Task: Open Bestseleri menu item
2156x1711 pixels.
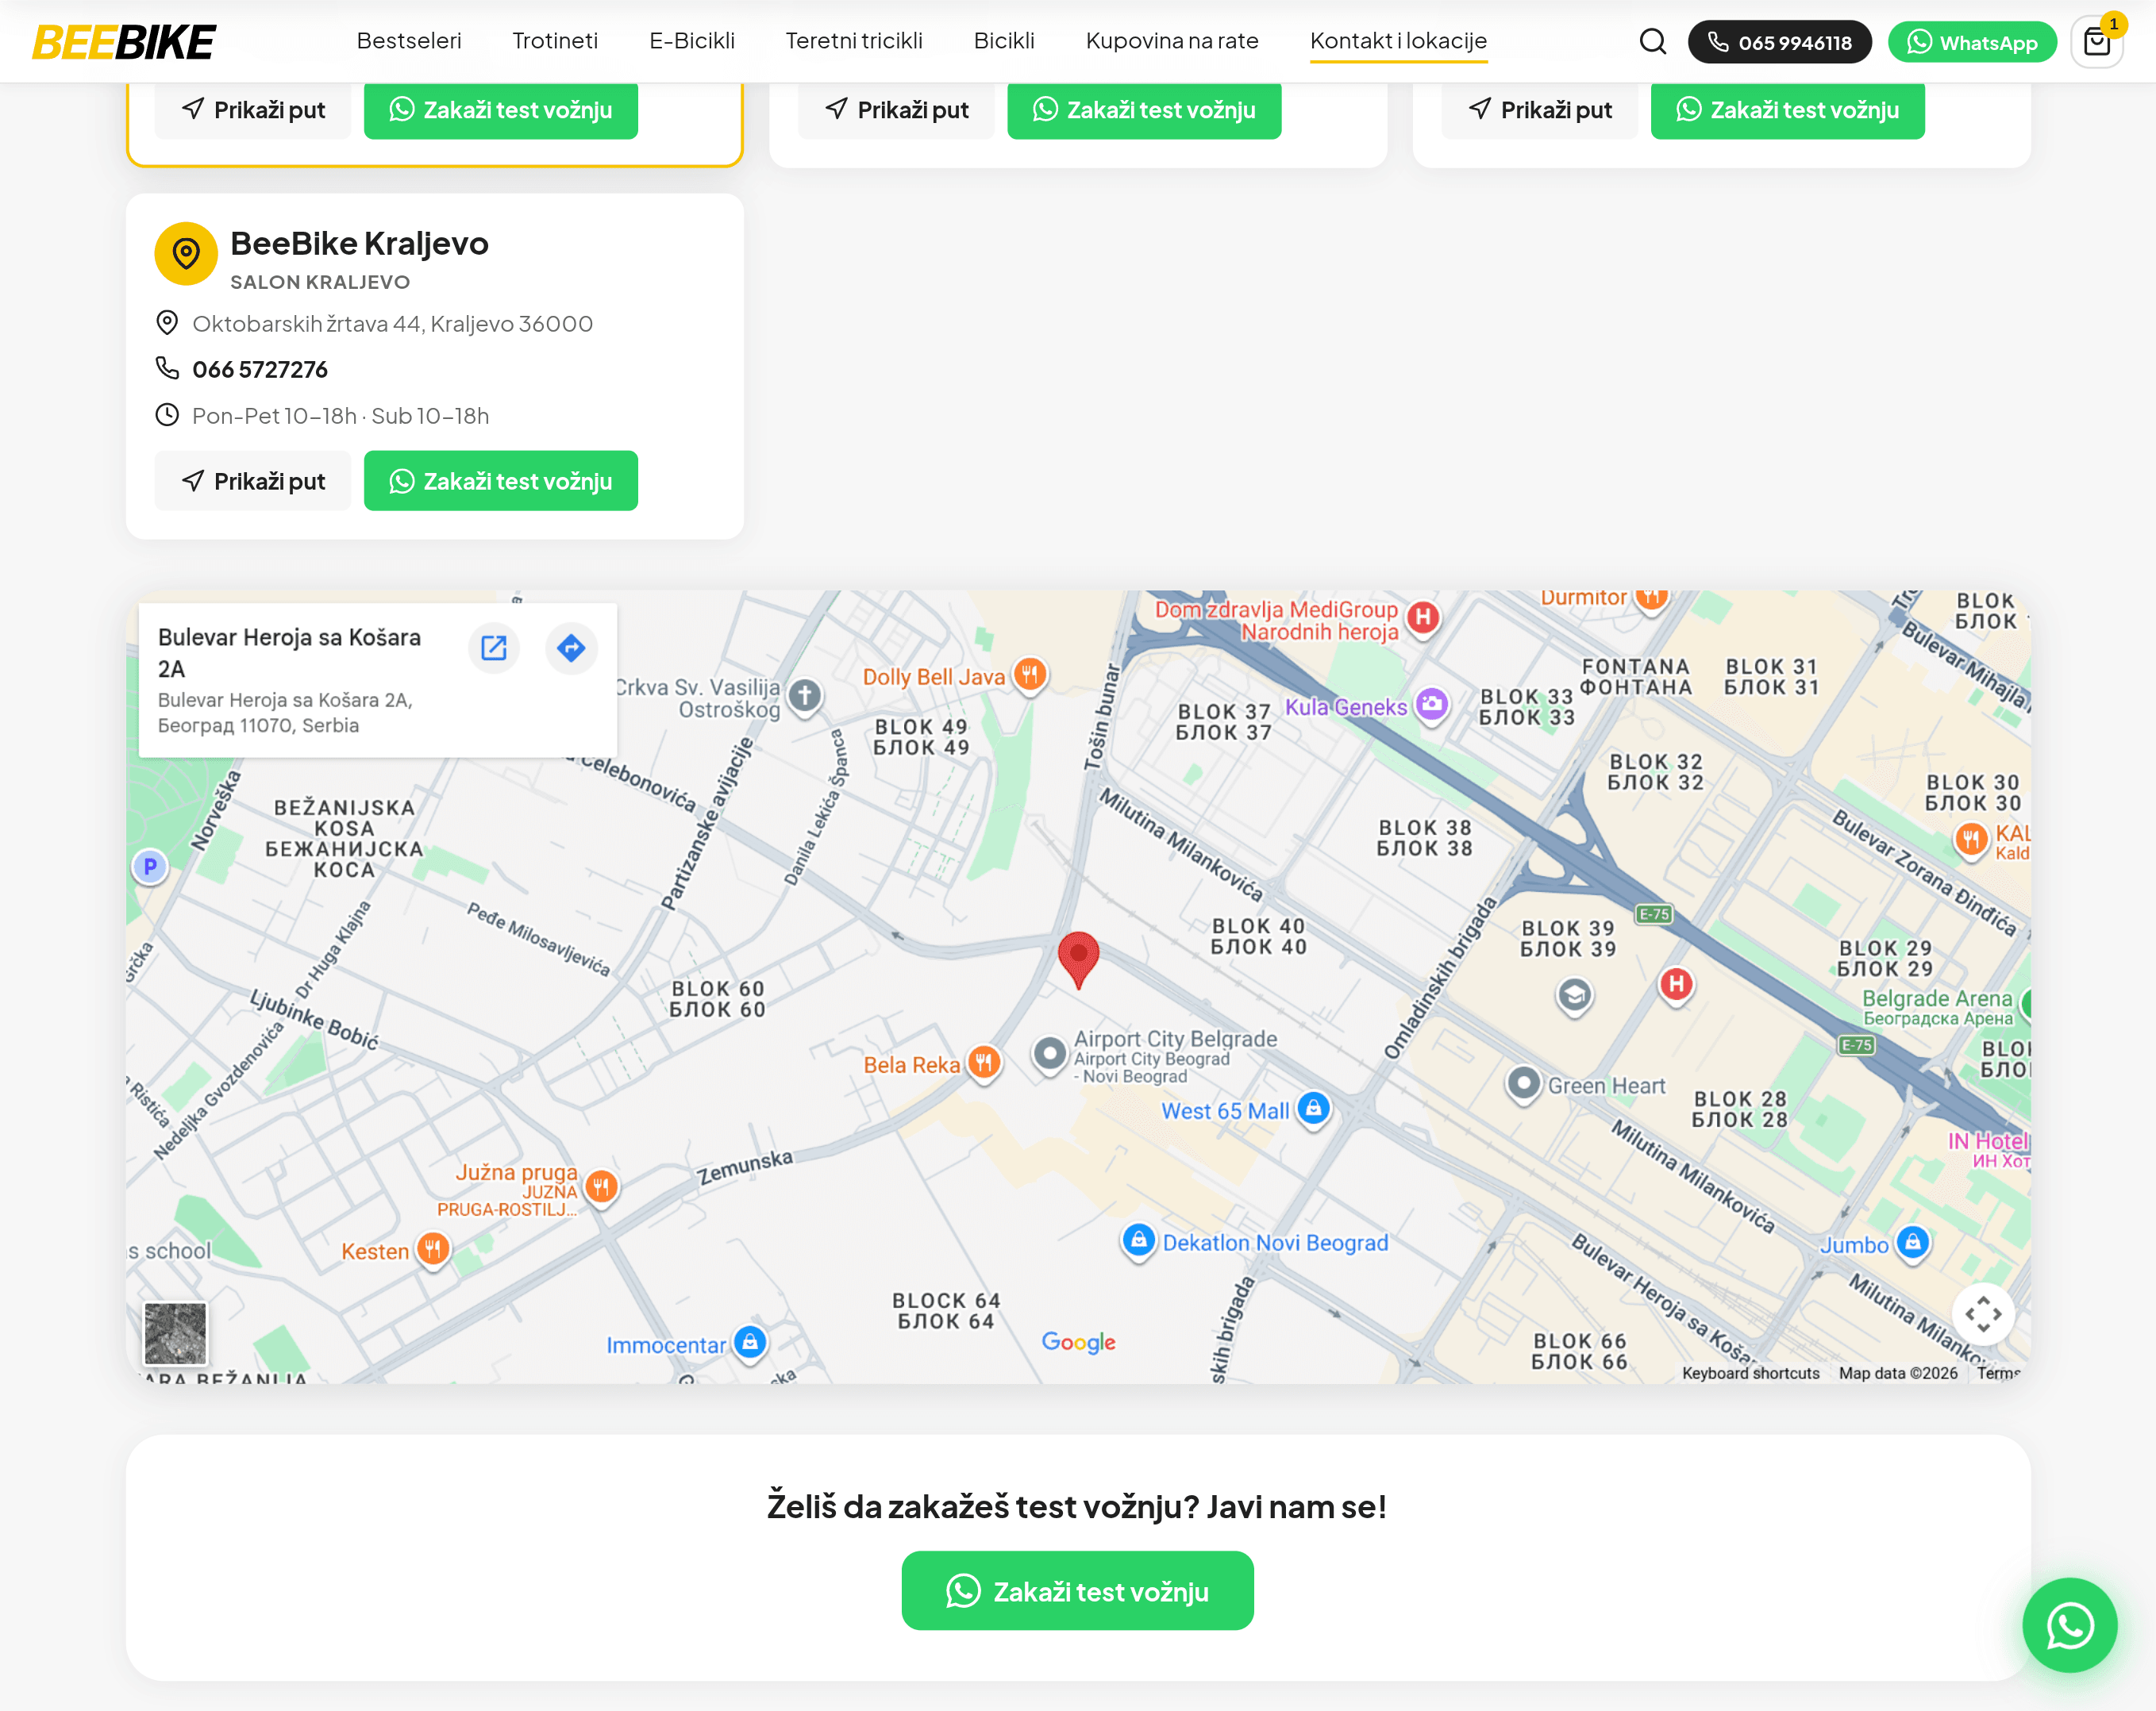Action: coord(408,41)
